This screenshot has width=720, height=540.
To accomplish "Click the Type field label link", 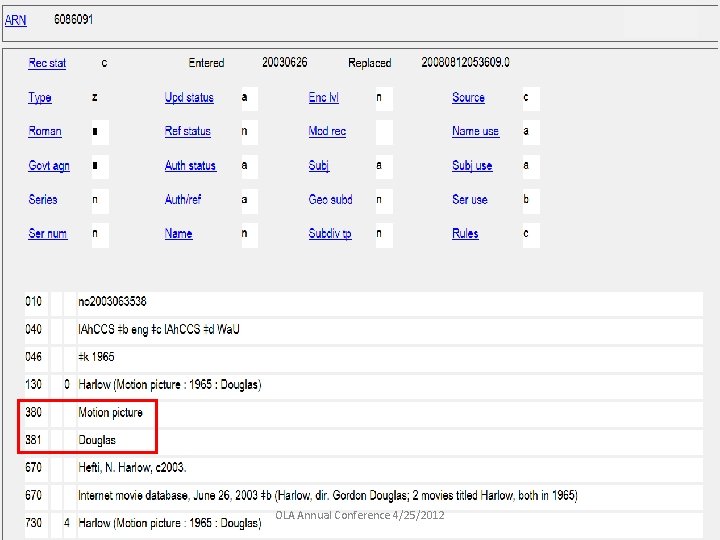I will (40, 98).
